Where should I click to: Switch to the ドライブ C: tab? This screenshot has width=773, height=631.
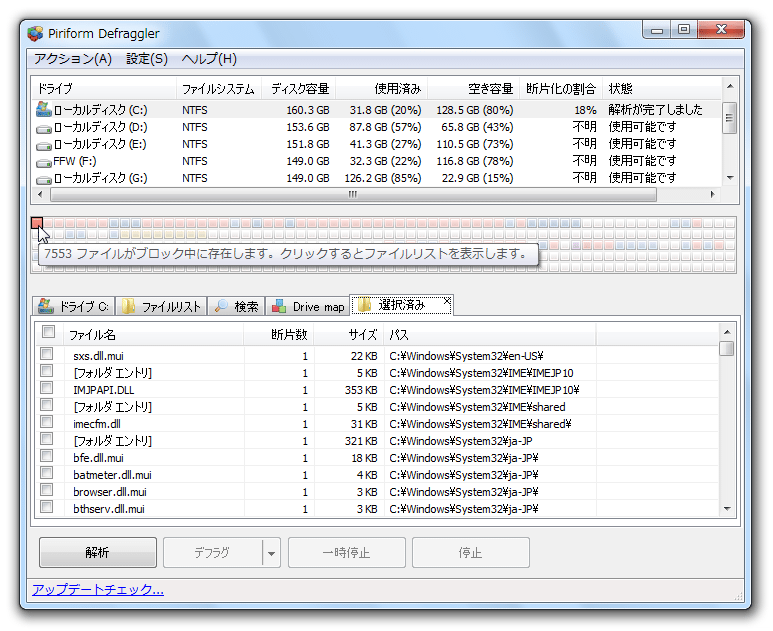tap(74, 306)
